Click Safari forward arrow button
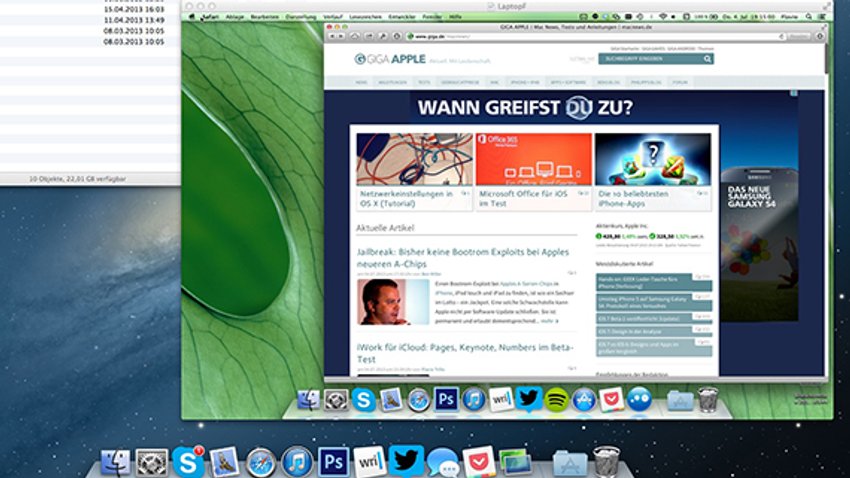The height and width of the screenshot is (478, 850). click(x=341, y=36)
